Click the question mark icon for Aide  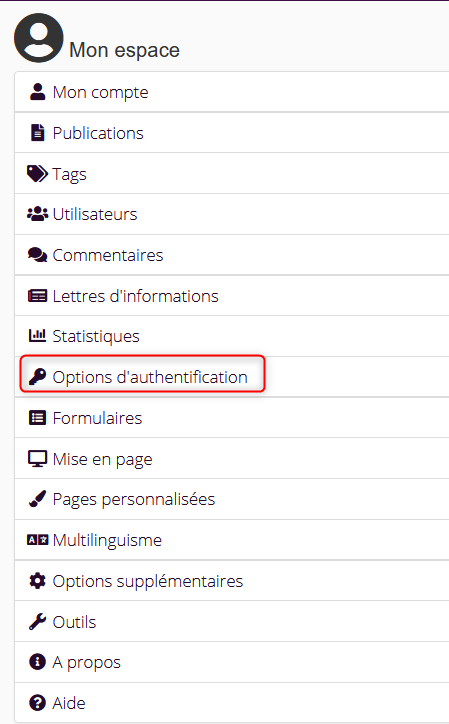(x=37, y=703)
